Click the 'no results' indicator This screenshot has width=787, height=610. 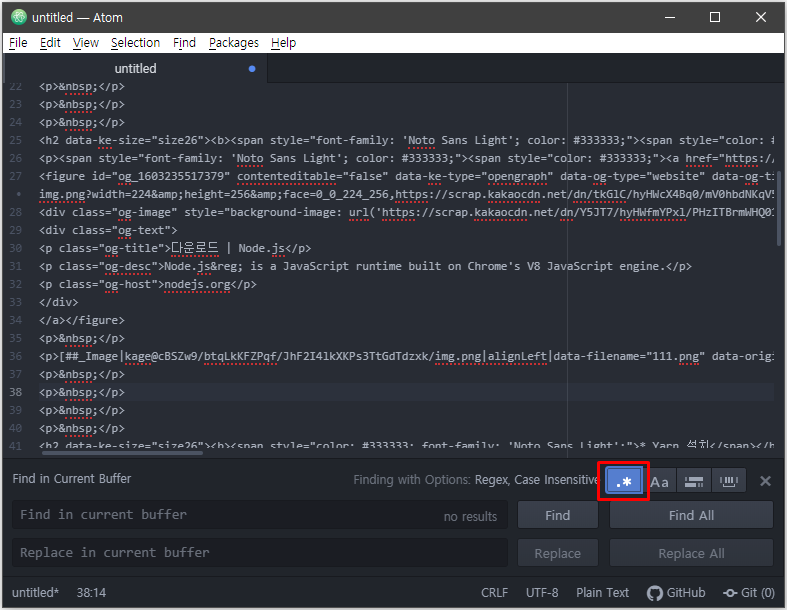click(470, 516)
